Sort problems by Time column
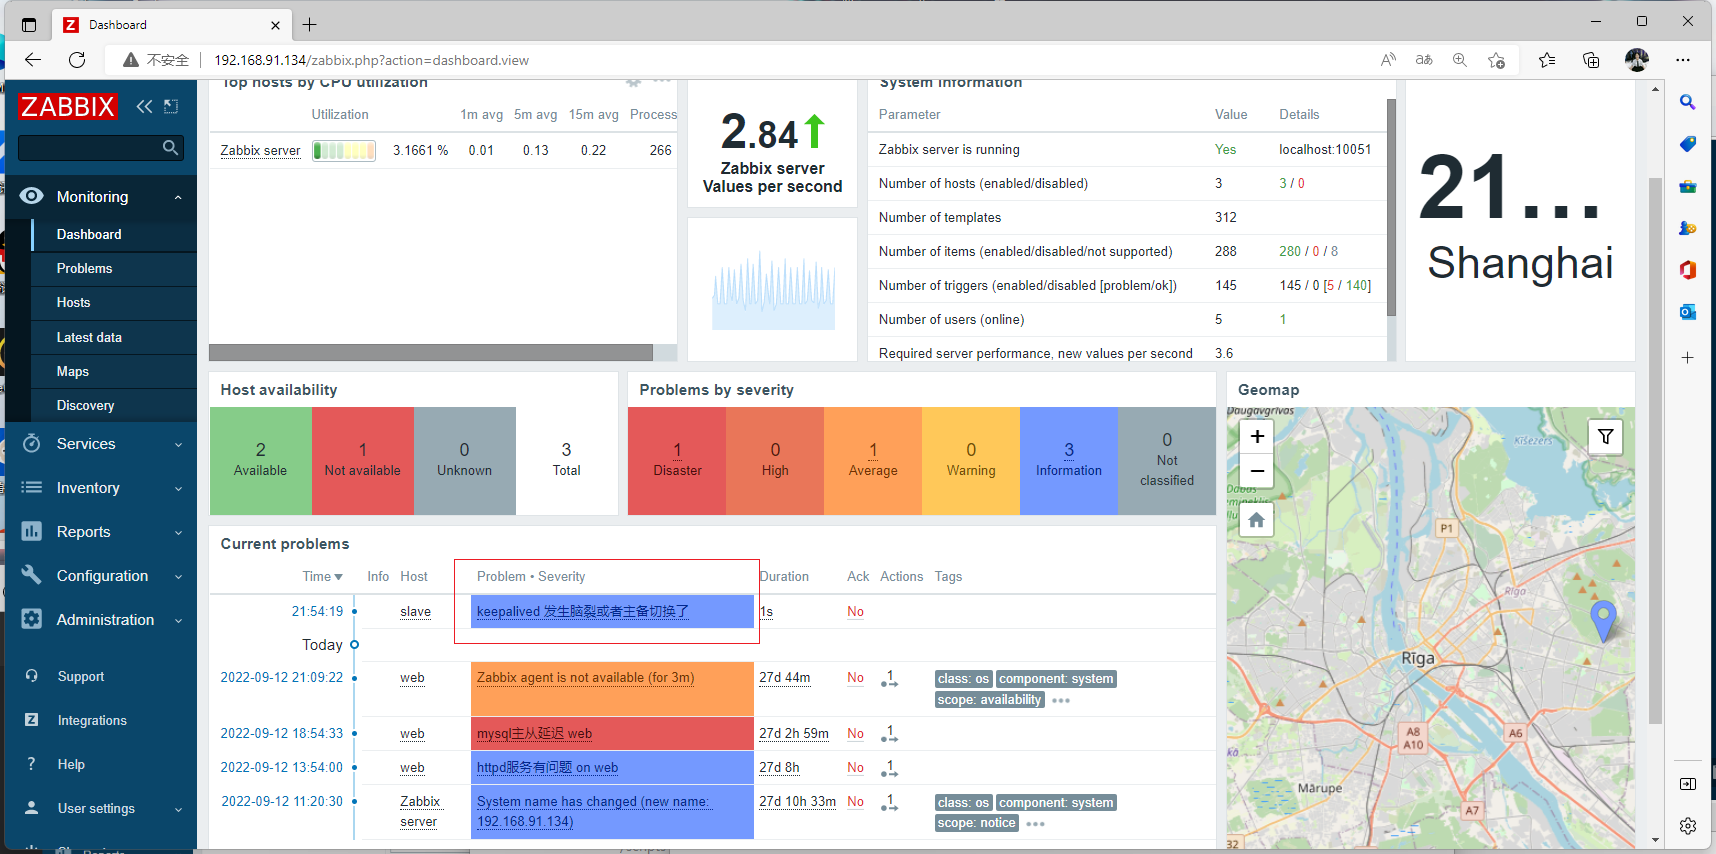Image resolution: width=1716 pixels, height=854 pixels. [x=322, y=576]
